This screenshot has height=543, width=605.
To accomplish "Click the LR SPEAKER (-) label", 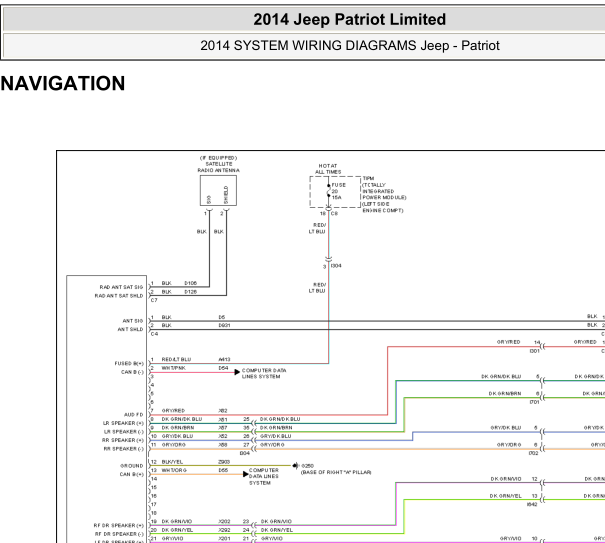I will (123, 431).
